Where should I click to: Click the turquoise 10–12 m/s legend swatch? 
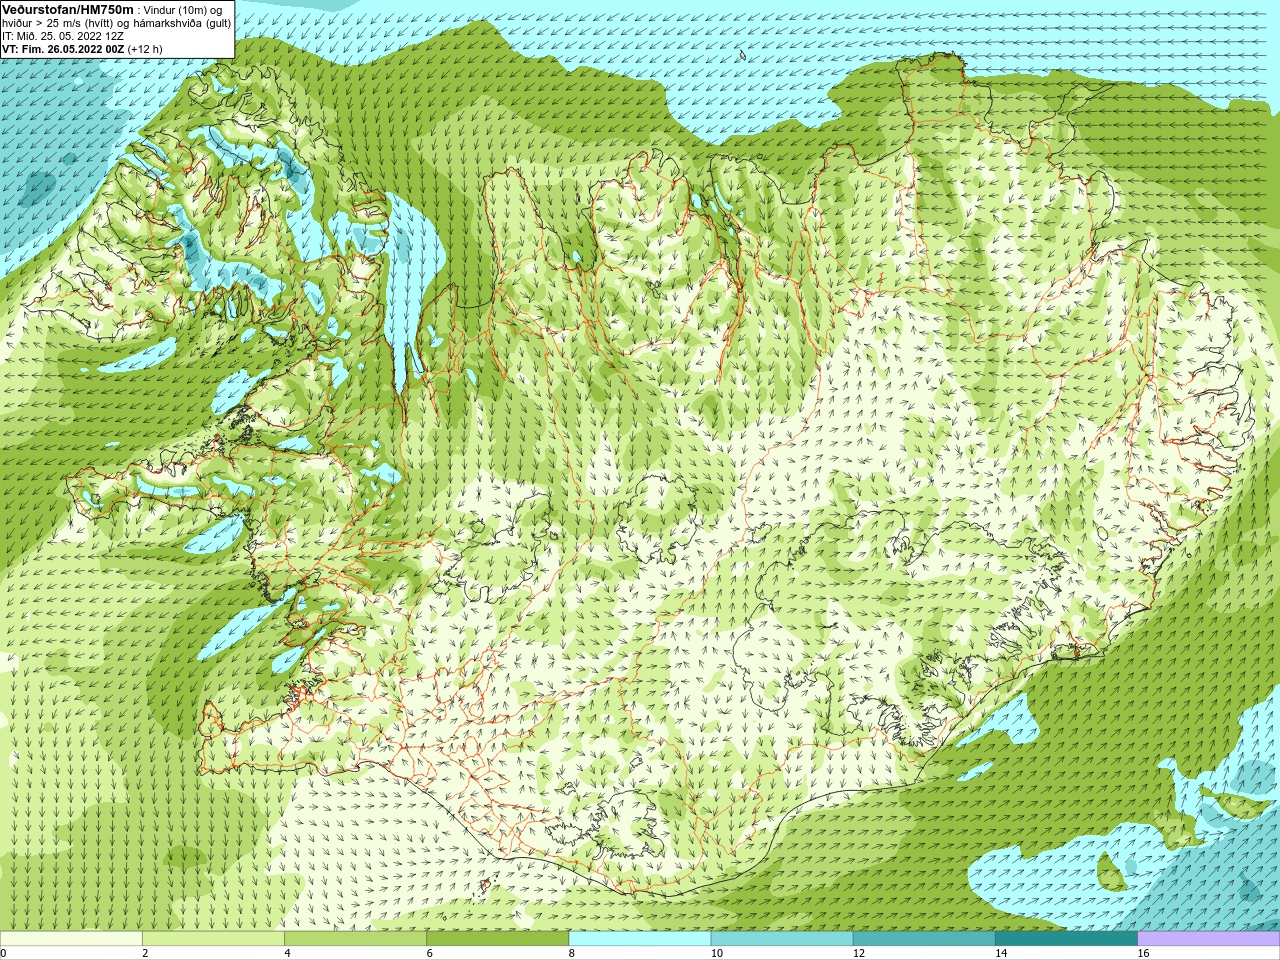click(782, 939)
